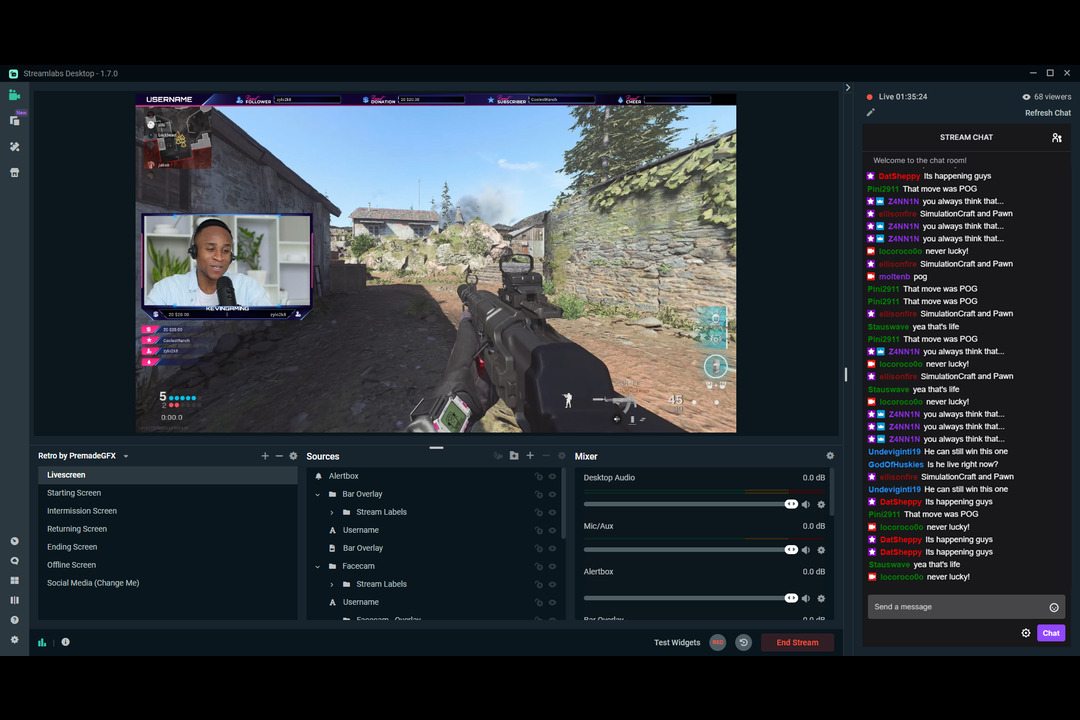Open Alertbox audio settings gear
Viewport: 1080px width, 720px height.
pyautogui.click(x=821, y=598)
